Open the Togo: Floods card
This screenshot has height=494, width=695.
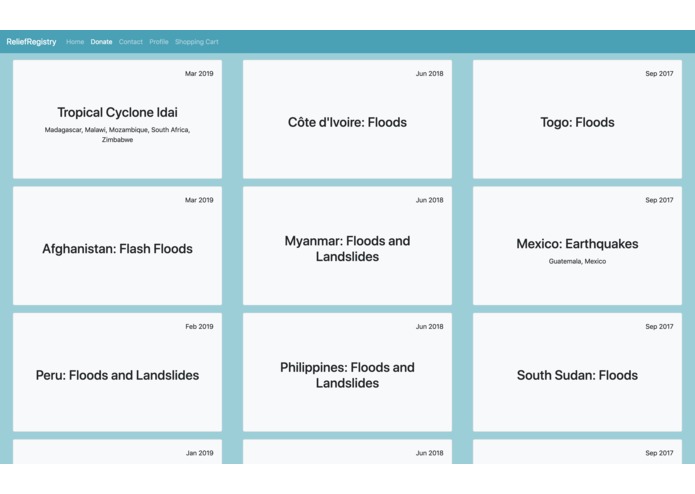pyautogui.click(x=578, y=119)
